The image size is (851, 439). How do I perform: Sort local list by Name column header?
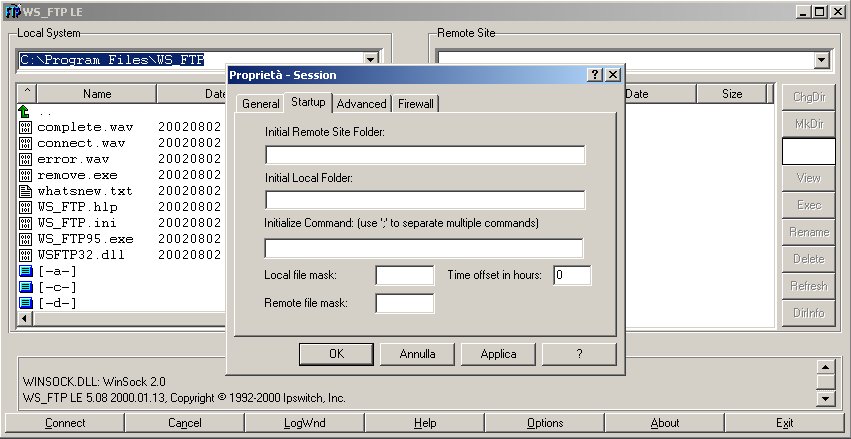coord(97,94)
